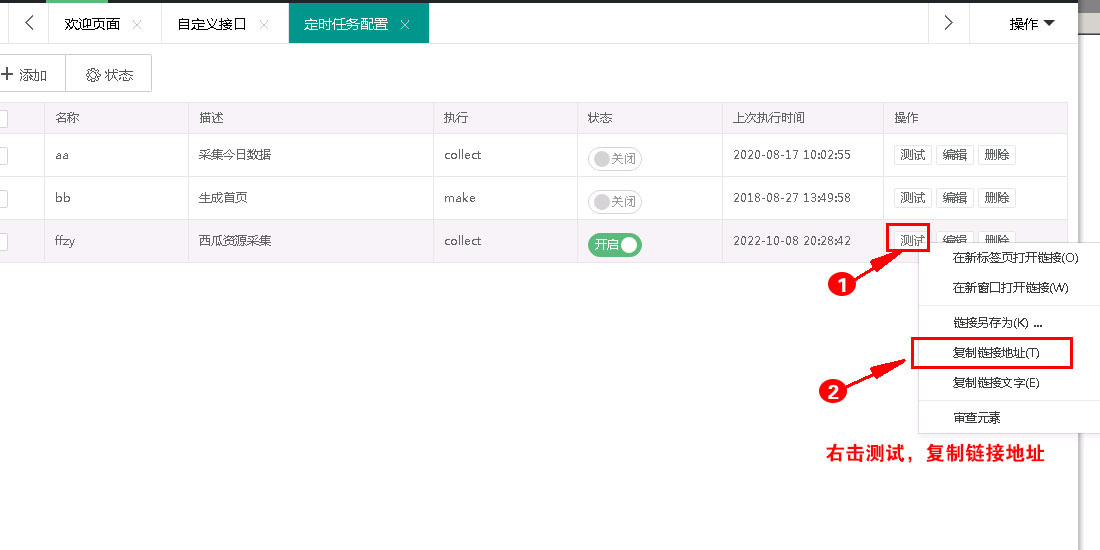Click 删除 button for task aa
Image resolution: width=1100 pixels, height=550 pixels.
tap(997, 155)
